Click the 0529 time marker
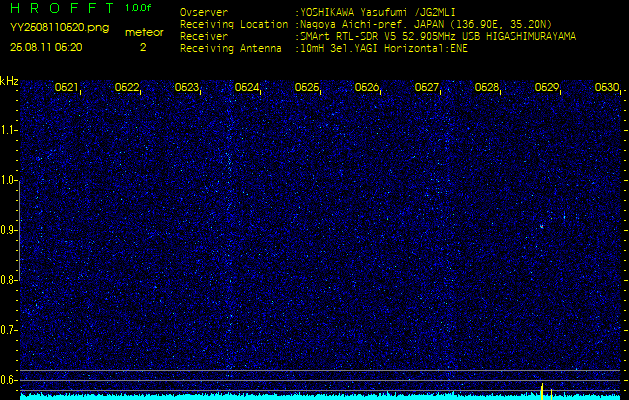This screenshot has height=400, width=629. 547,87
